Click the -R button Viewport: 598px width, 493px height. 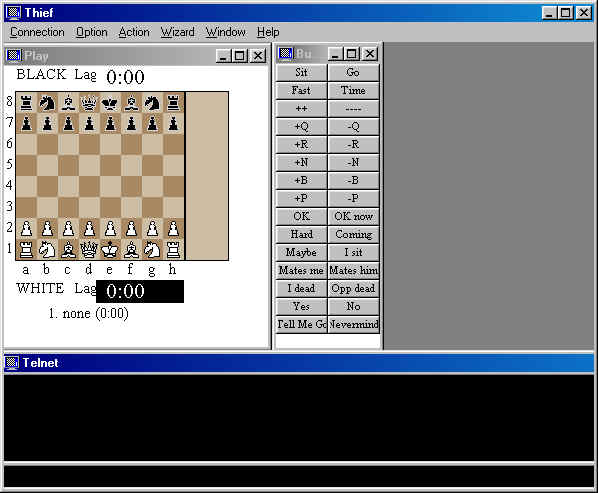coord(353,144)
